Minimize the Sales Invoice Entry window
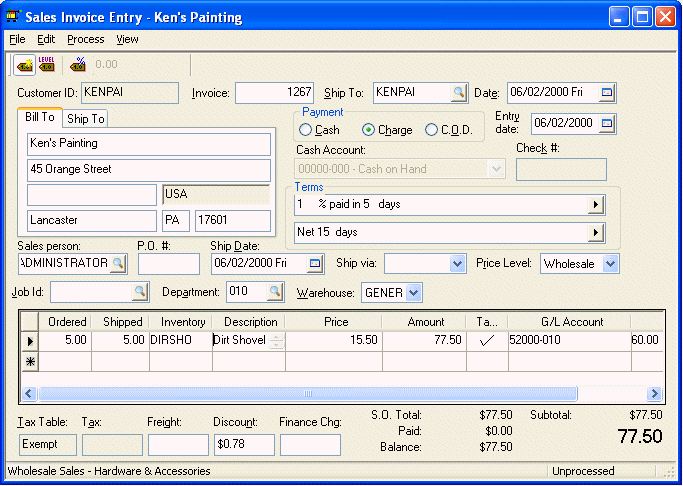The width and height of the screenshot is (683, 486). tap(619, 17)
